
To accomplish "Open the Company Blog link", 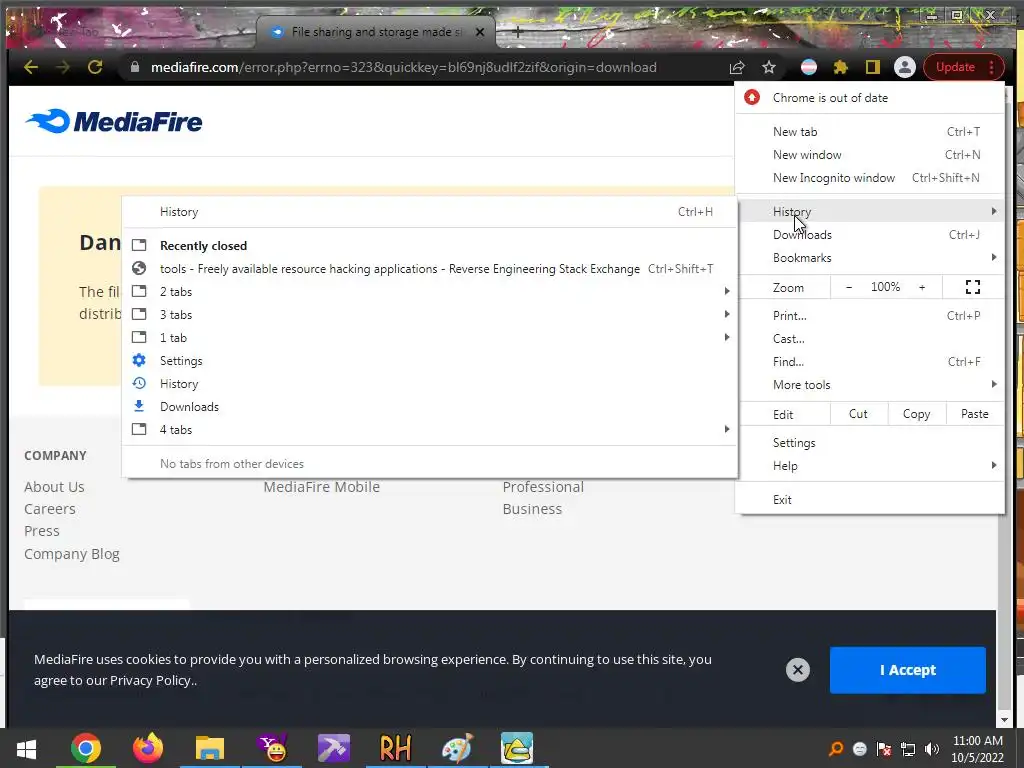I will coord(72,554).
